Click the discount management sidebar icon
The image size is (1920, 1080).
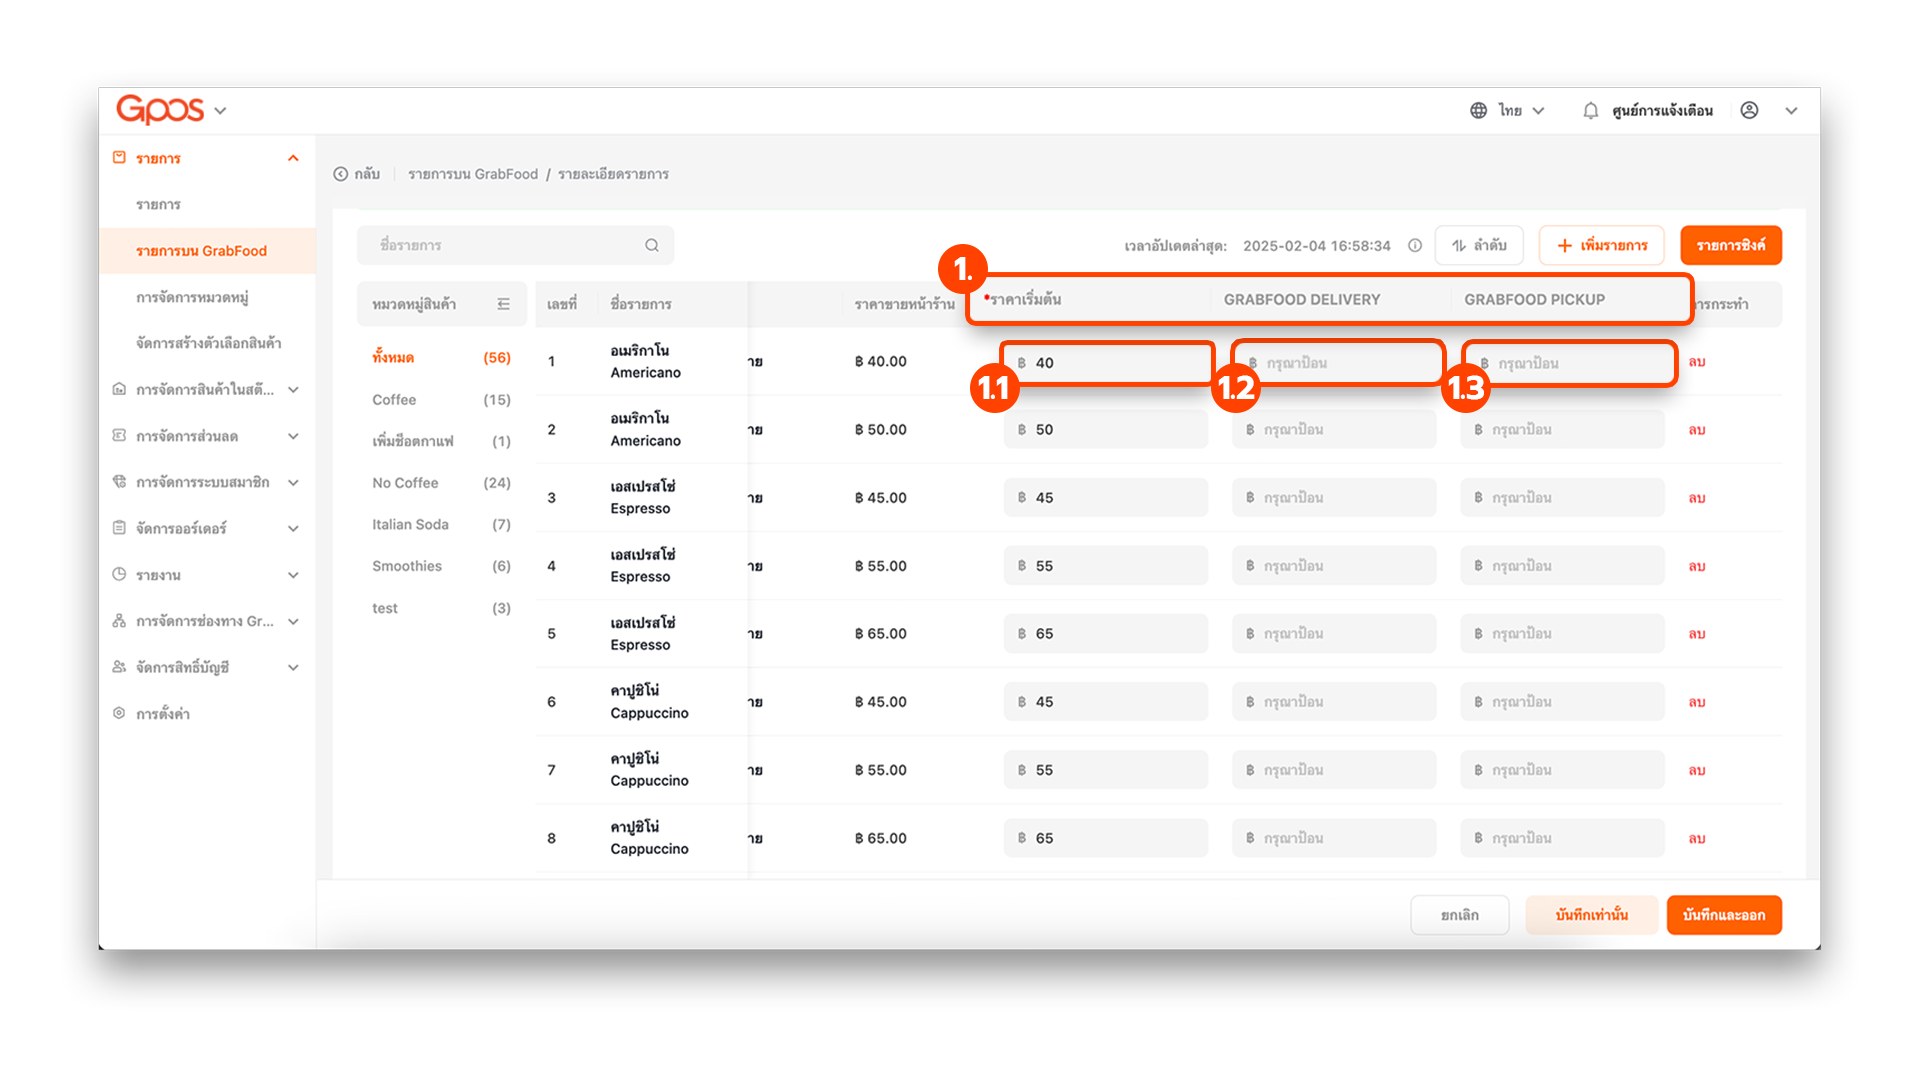(119, 436)
